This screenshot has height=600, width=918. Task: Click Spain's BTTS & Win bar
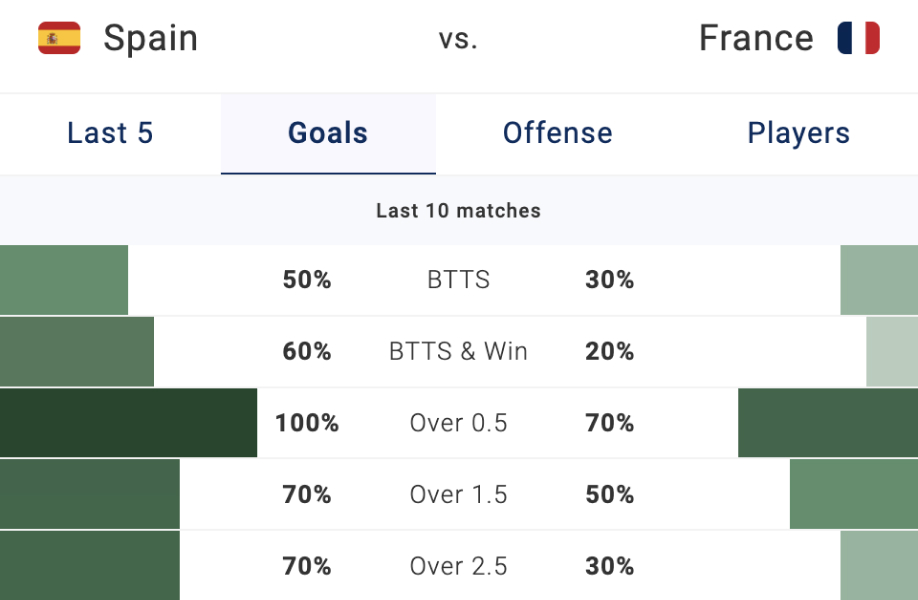(x=77, y=352)
